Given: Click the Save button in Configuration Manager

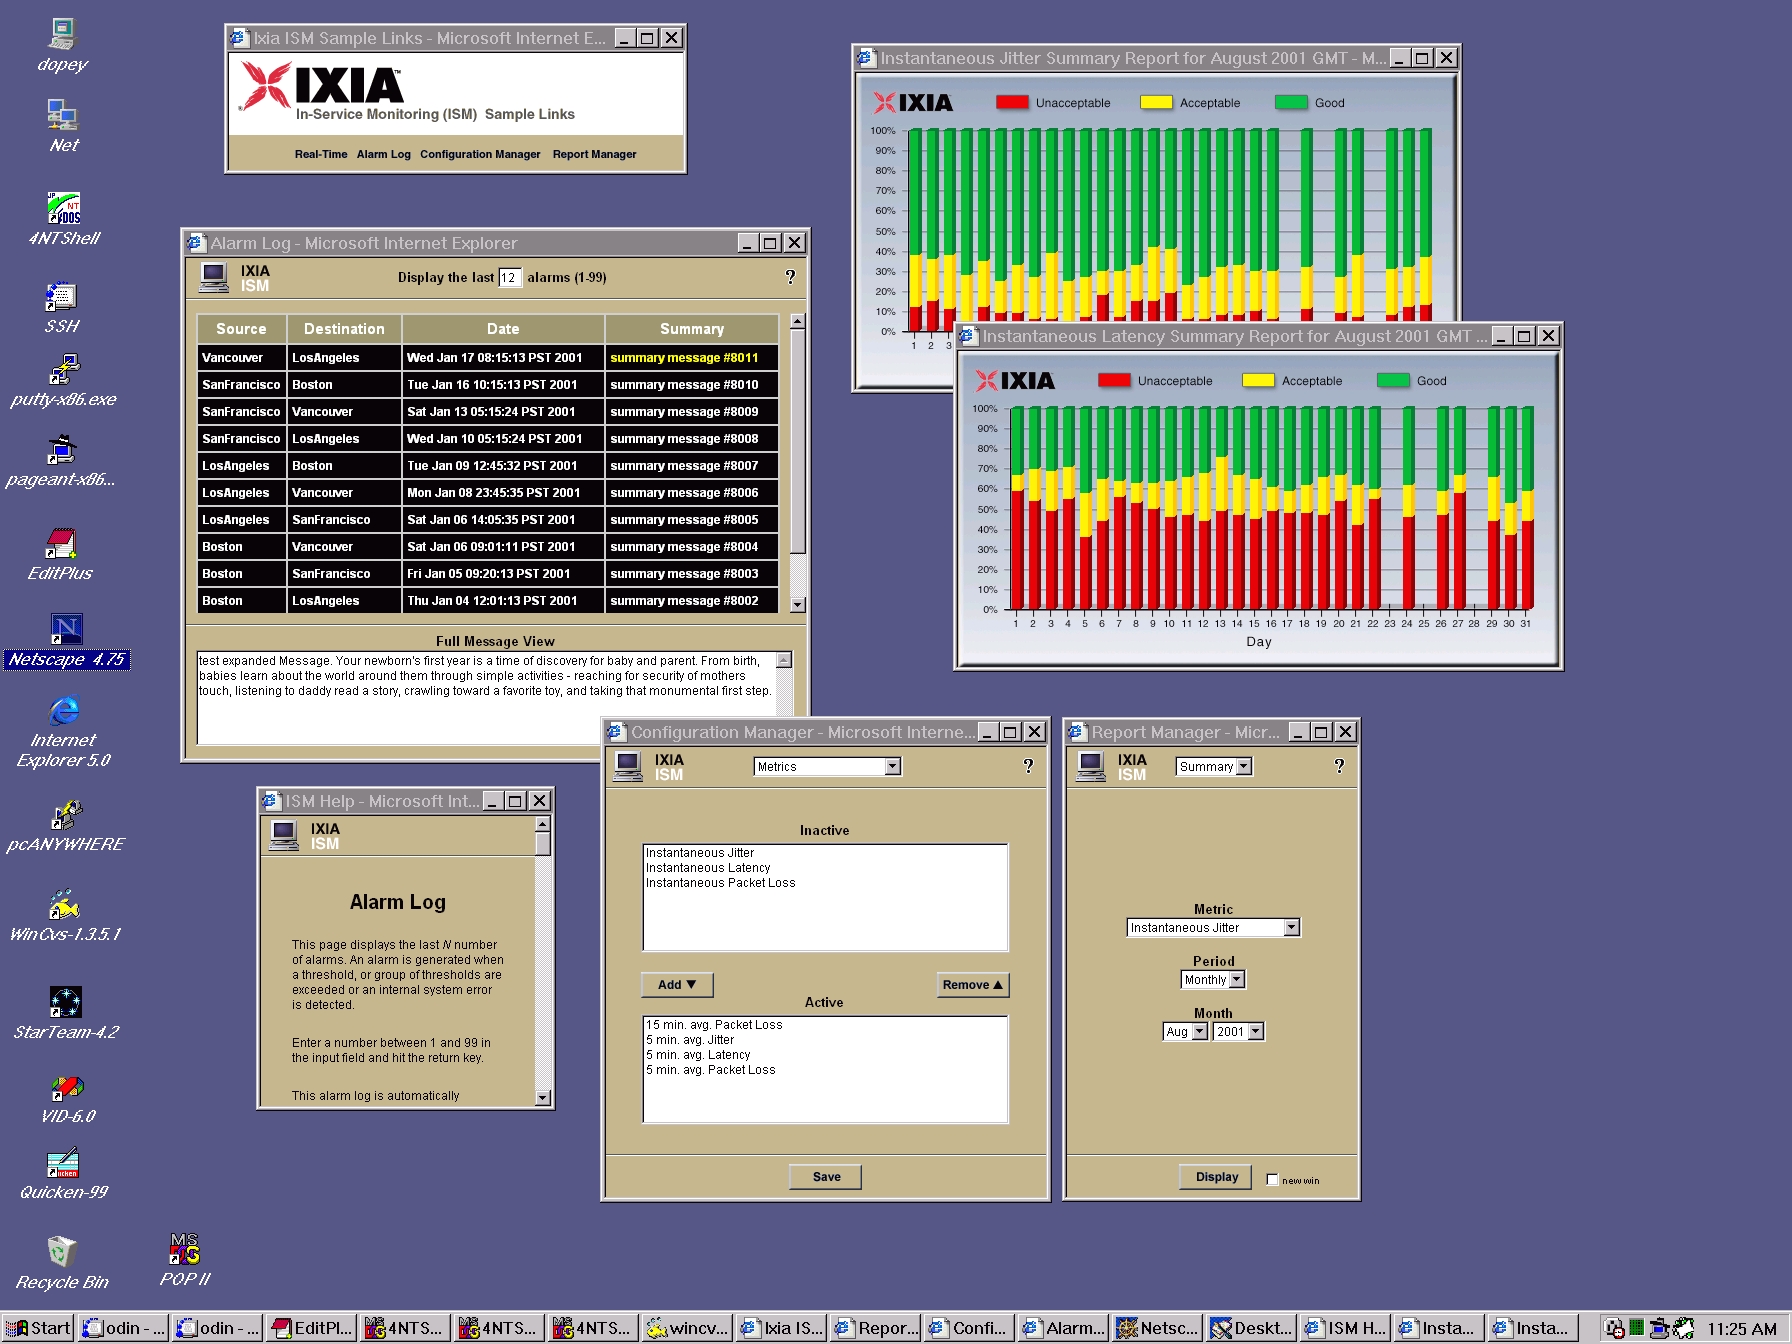Looking at the screenshot, I should 826,1177.
